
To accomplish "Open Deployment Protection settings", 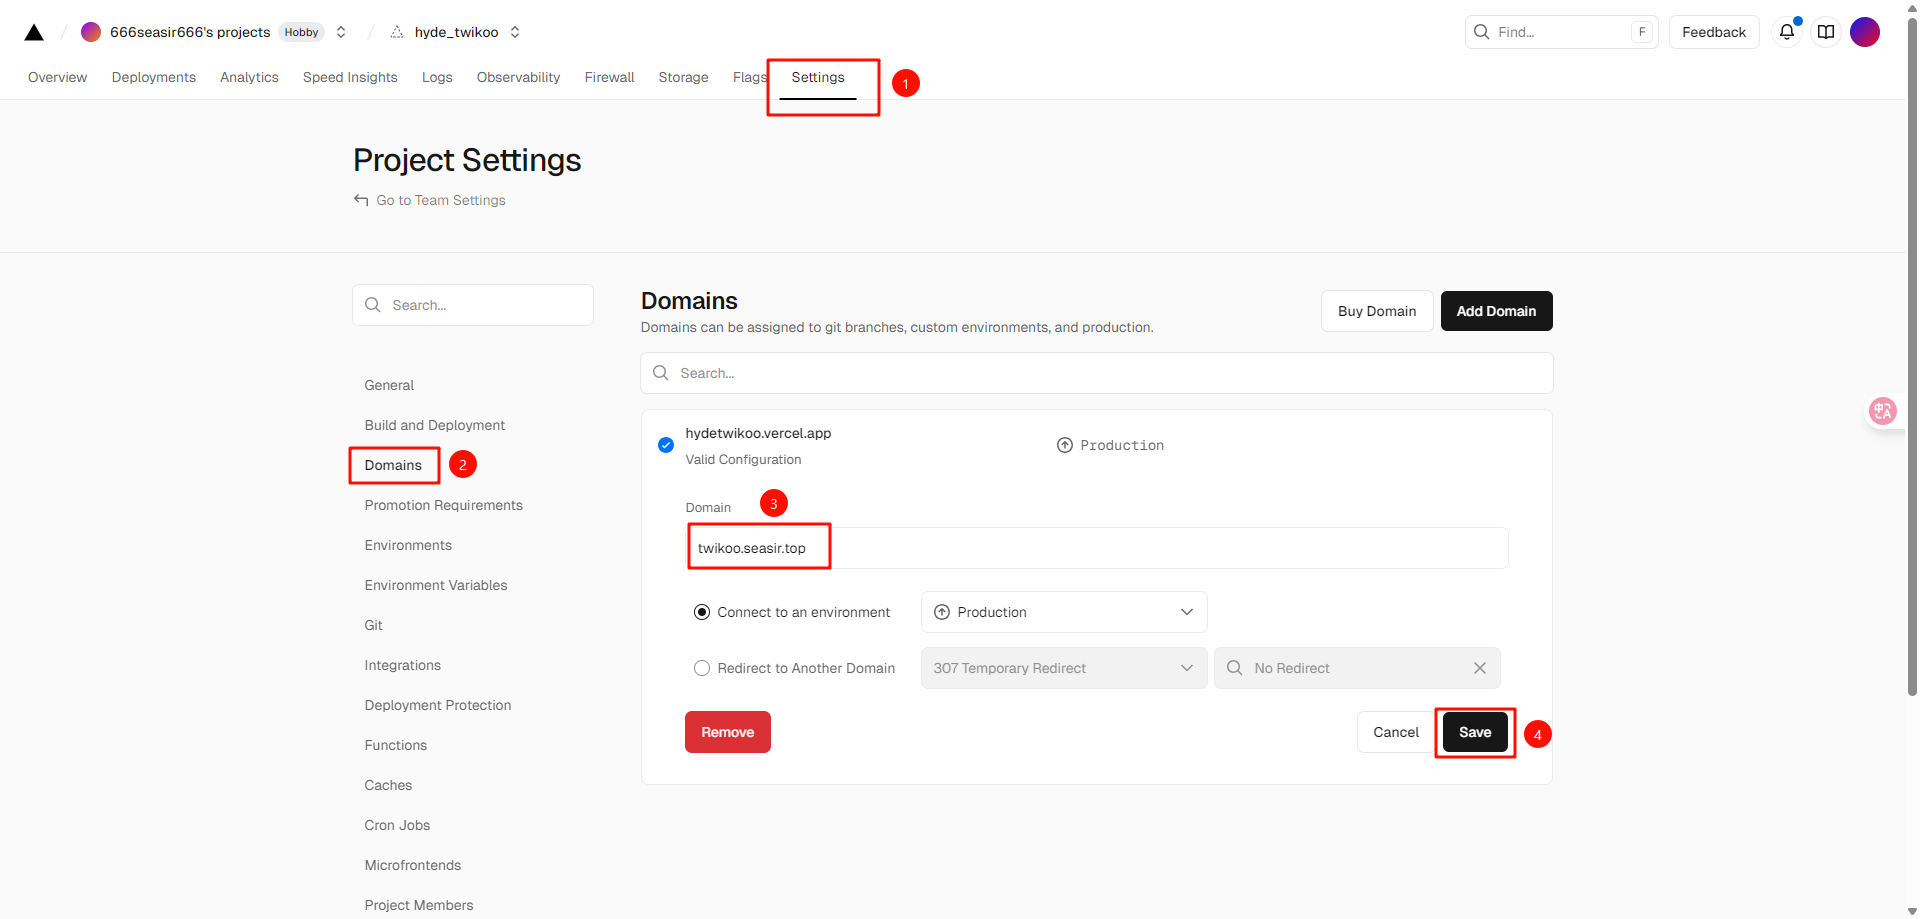I will coord(438,705).
